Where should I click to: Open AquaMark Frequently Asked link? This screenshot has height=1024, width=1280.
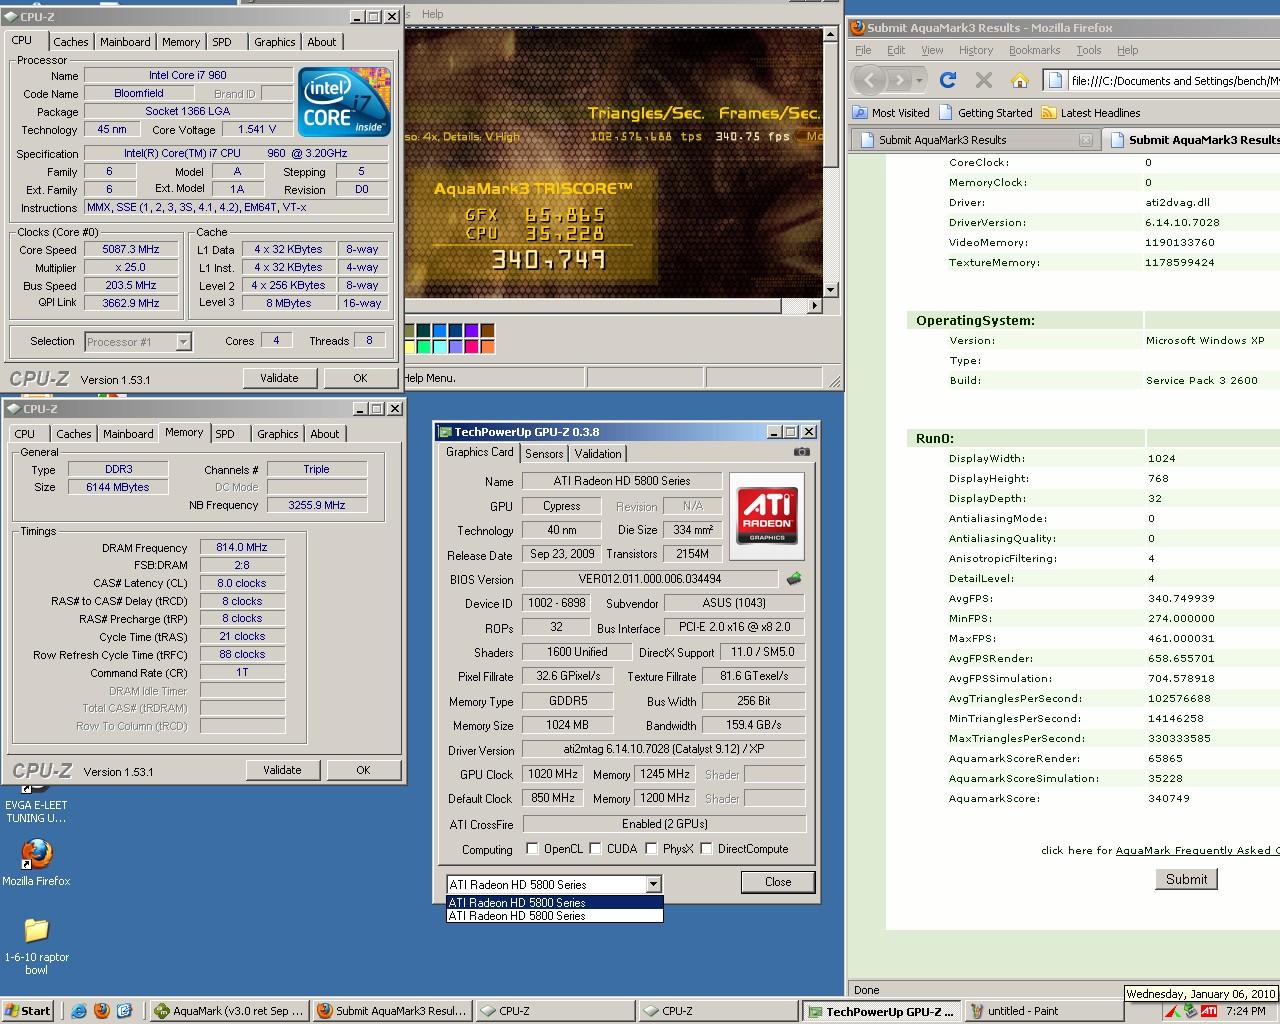tap(1197, 850)
